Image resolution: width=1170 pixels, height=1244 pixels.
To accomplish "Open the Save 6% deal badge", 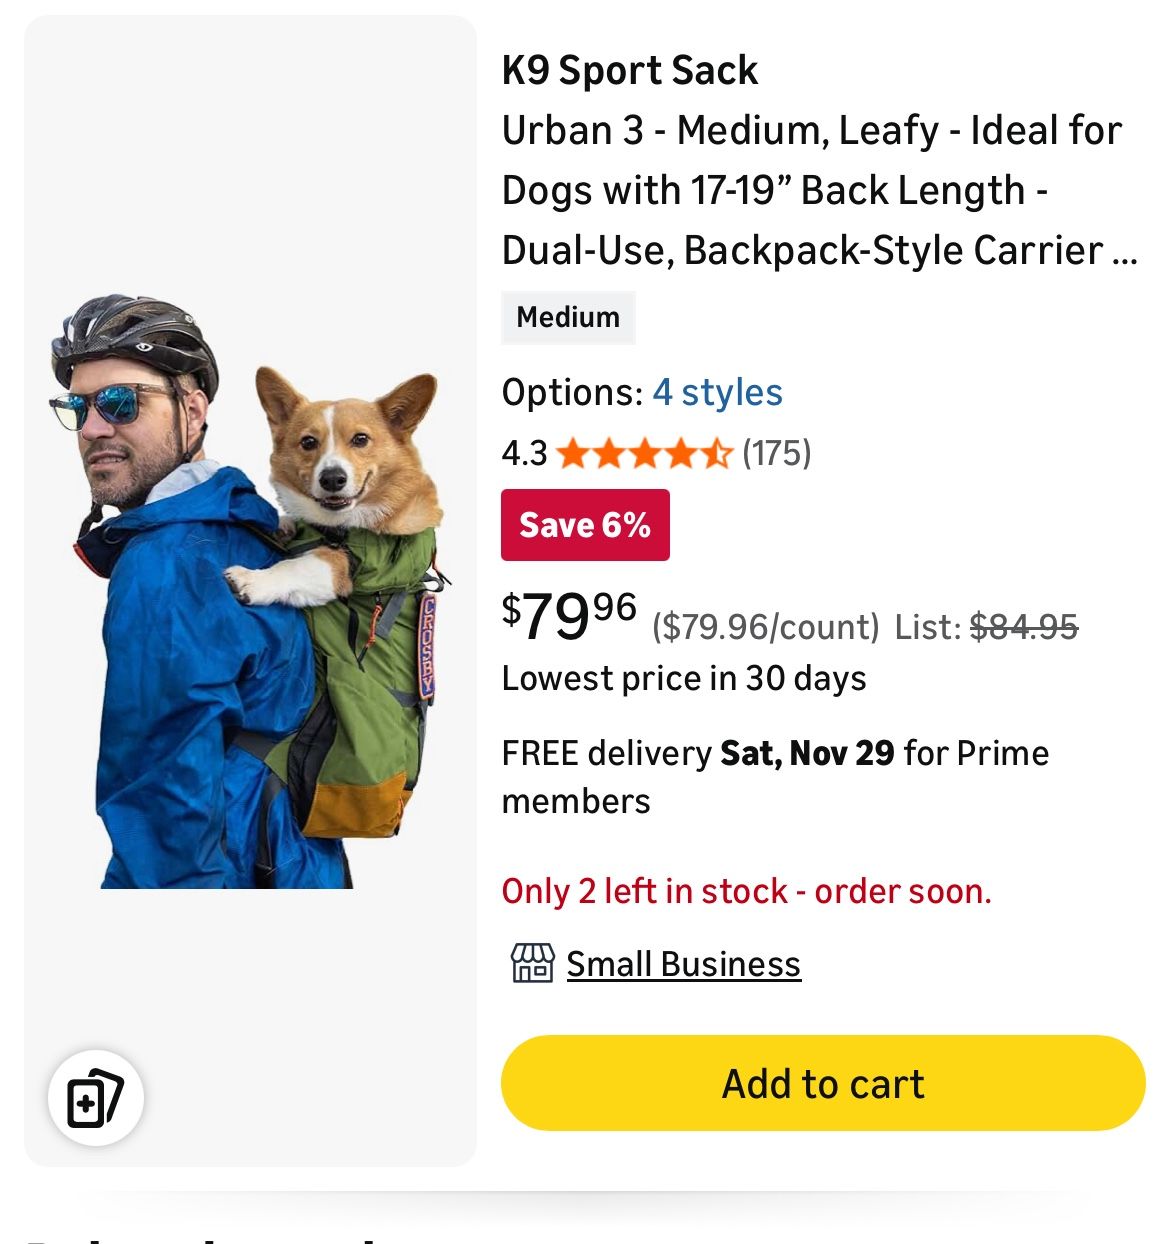I will 585,523.
